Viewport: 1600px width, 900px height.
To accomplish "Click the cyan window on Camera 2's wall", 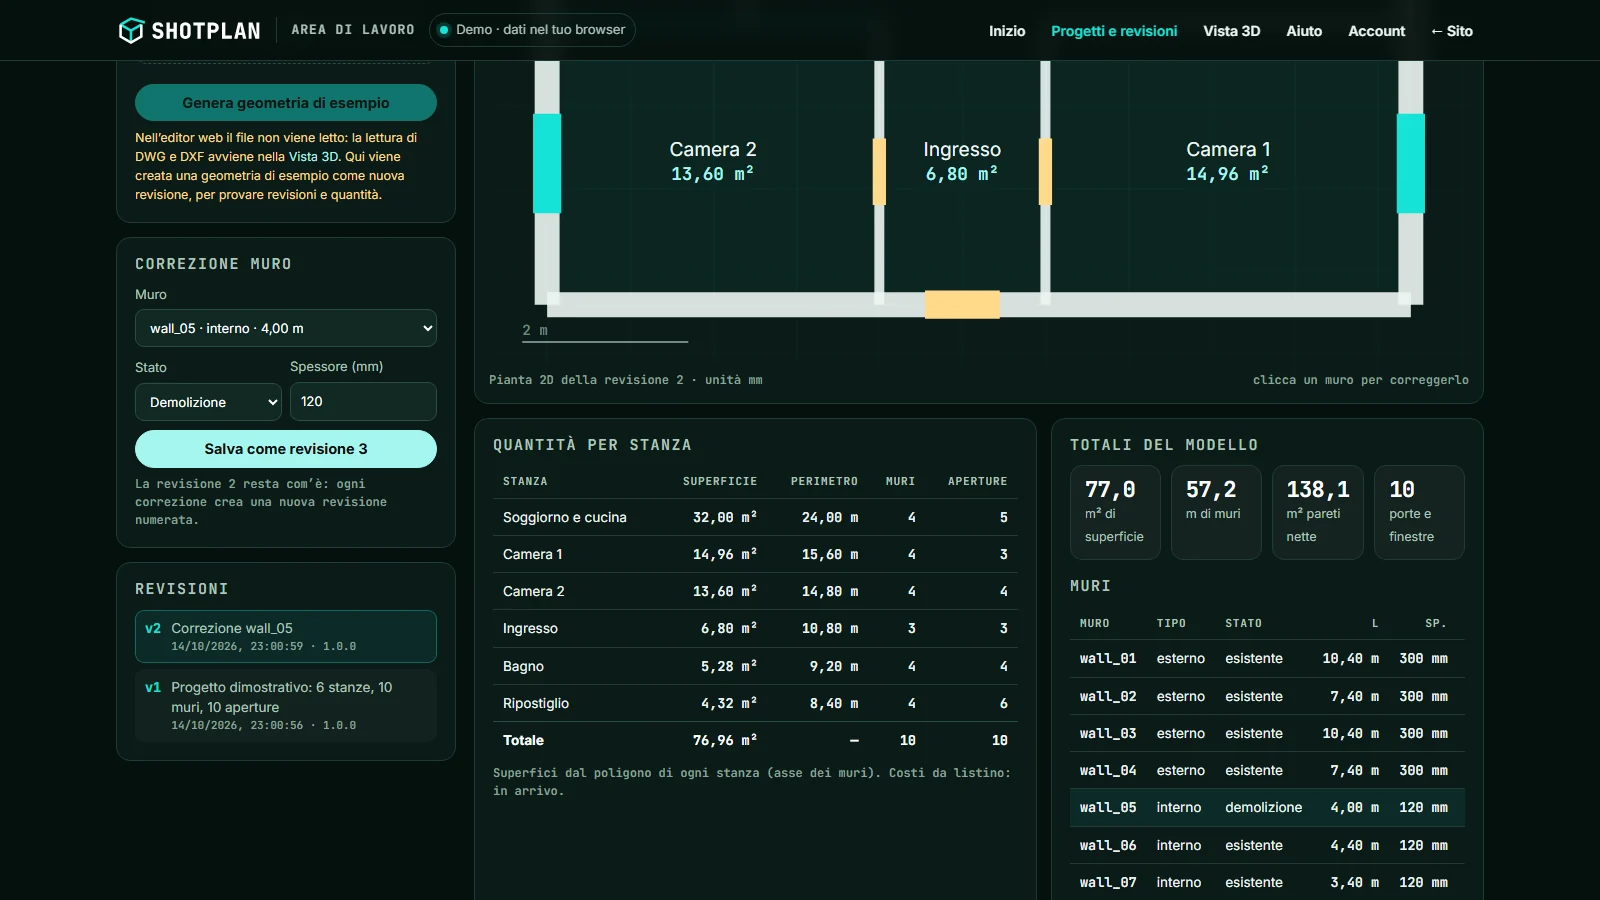I will coord(547,163).
